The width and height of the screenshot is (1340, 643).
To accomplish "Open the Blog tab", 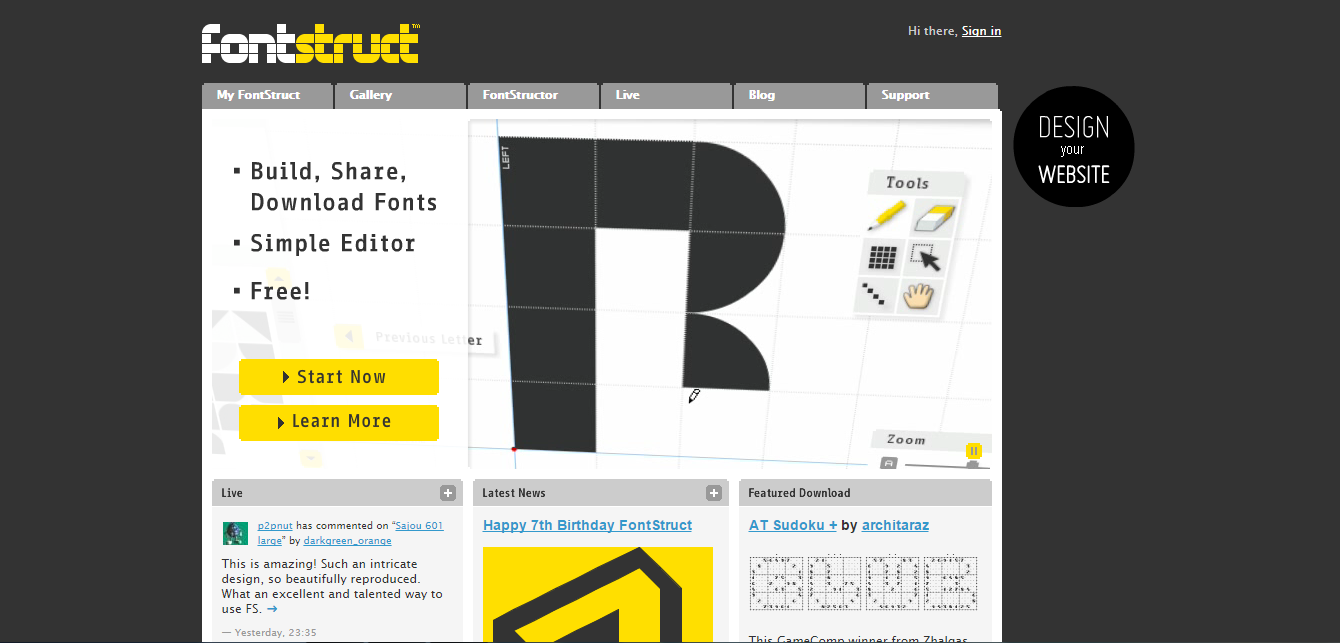I will coord(799,95).
